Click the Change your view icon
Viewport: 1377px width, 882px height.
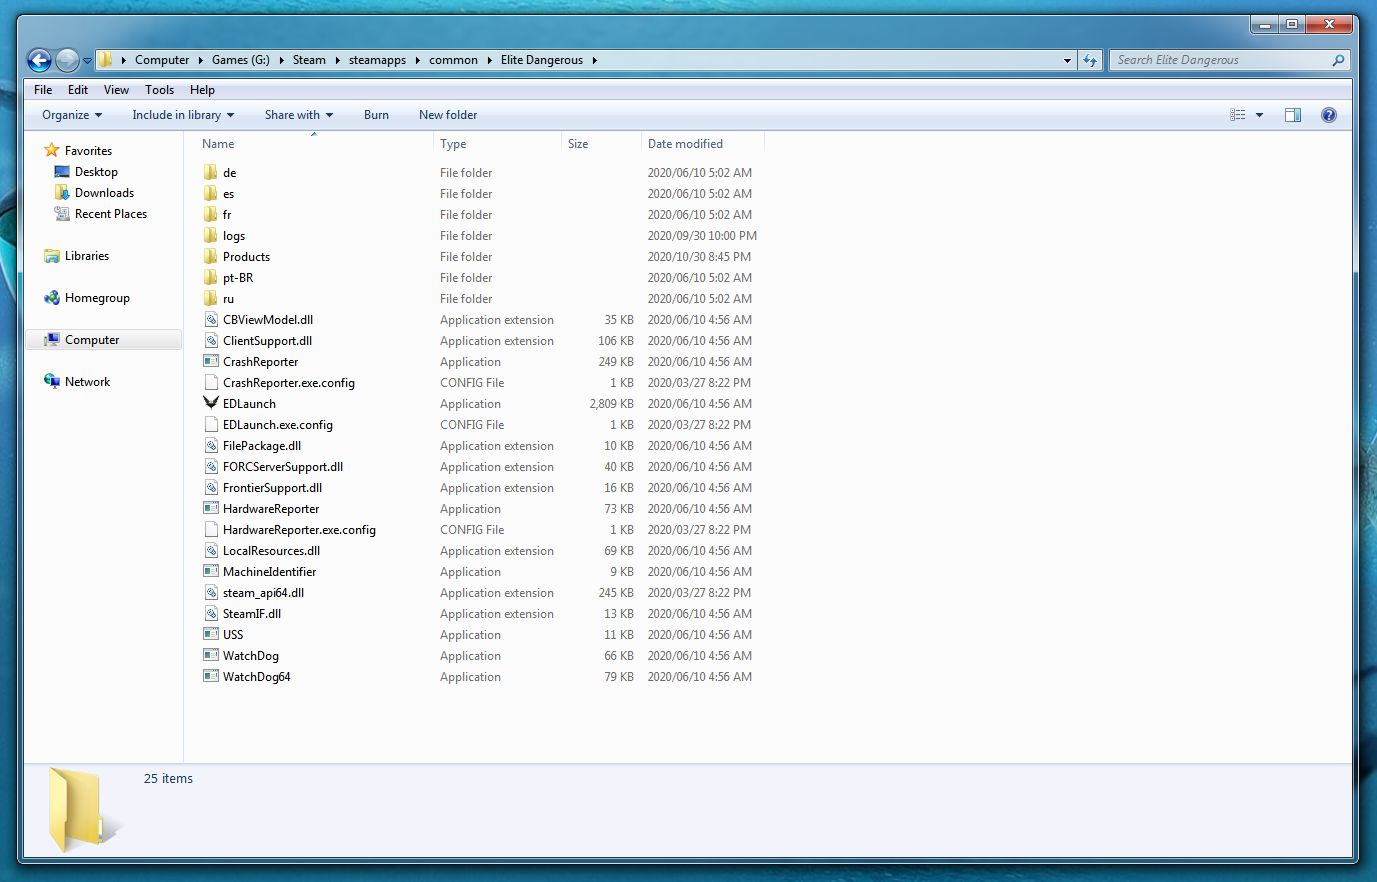(1238, 115)
